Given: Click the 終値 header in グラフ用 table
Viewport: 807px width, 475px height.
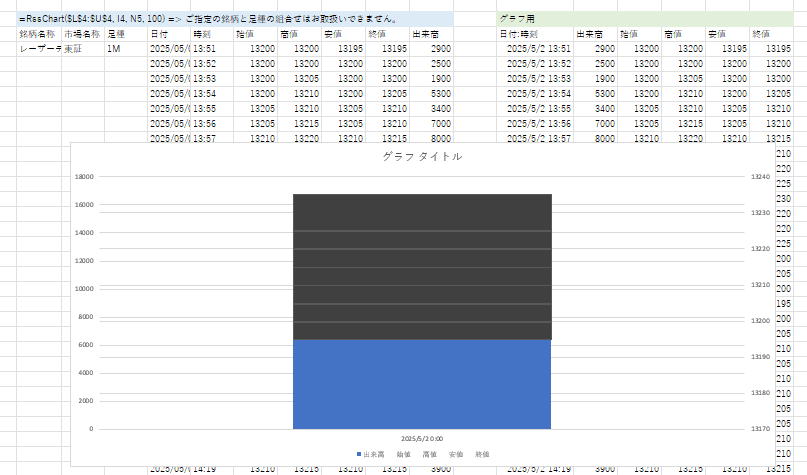Looking at the screenshot, I should click(771, 34).
